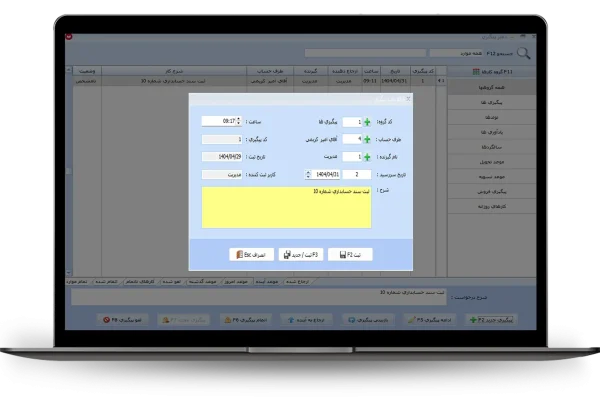Click the کاربر ثبت کننده field

tap(222, 175)
